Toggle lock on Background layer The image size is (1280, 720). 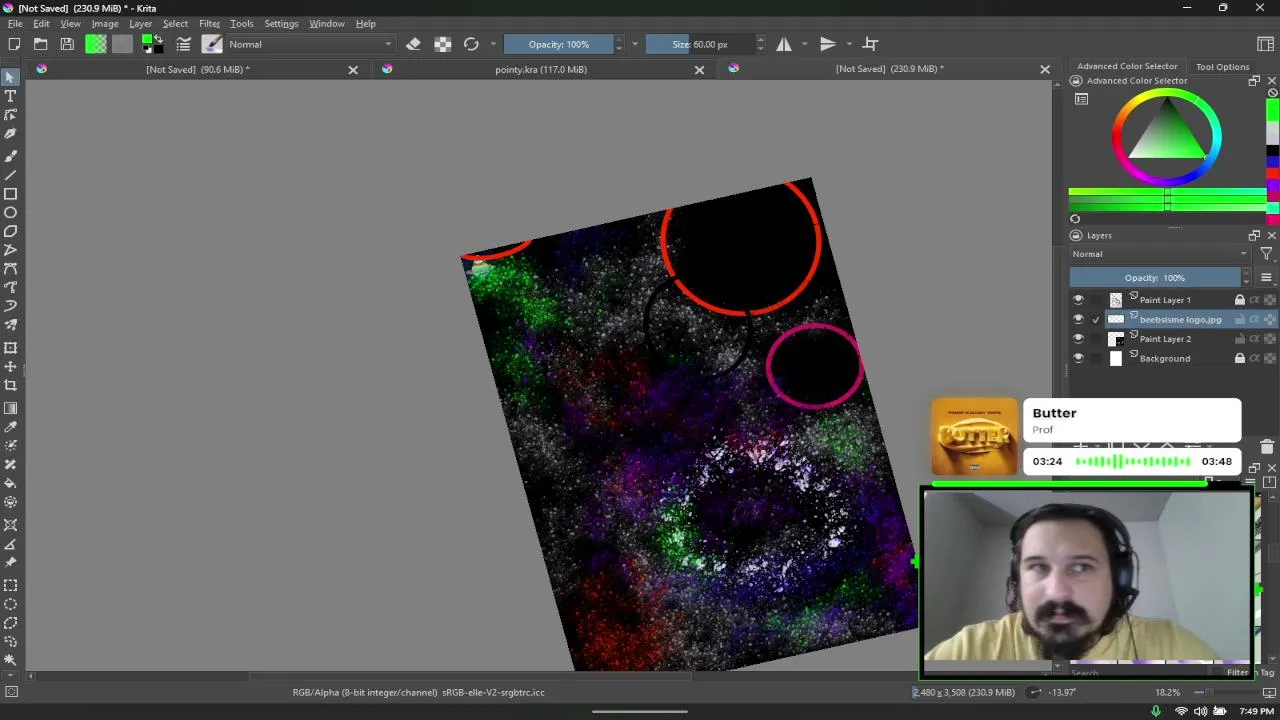(x=1240, y=358)
